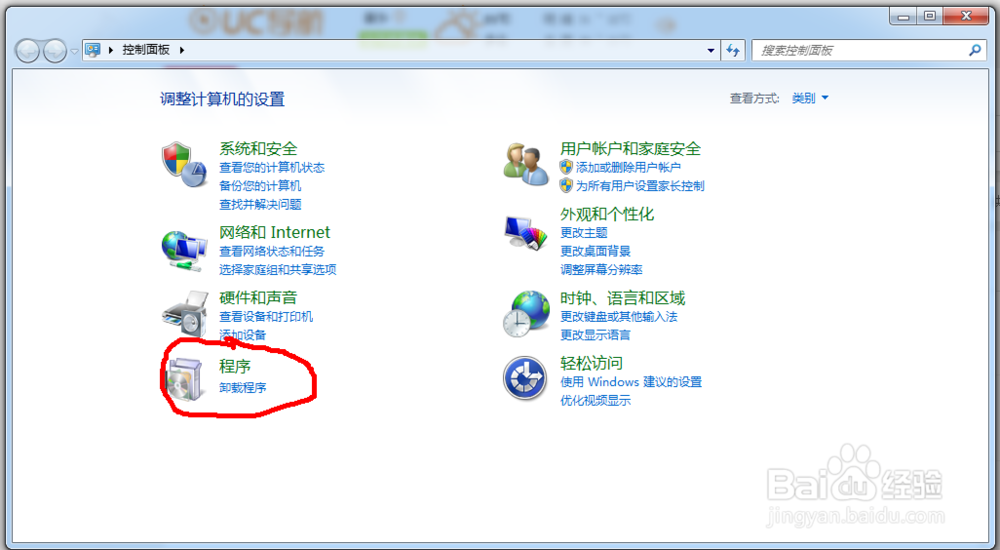Open User Accounts people icon
The height and width of the screenshot is (550, 1000).
[x=526, y=164]
